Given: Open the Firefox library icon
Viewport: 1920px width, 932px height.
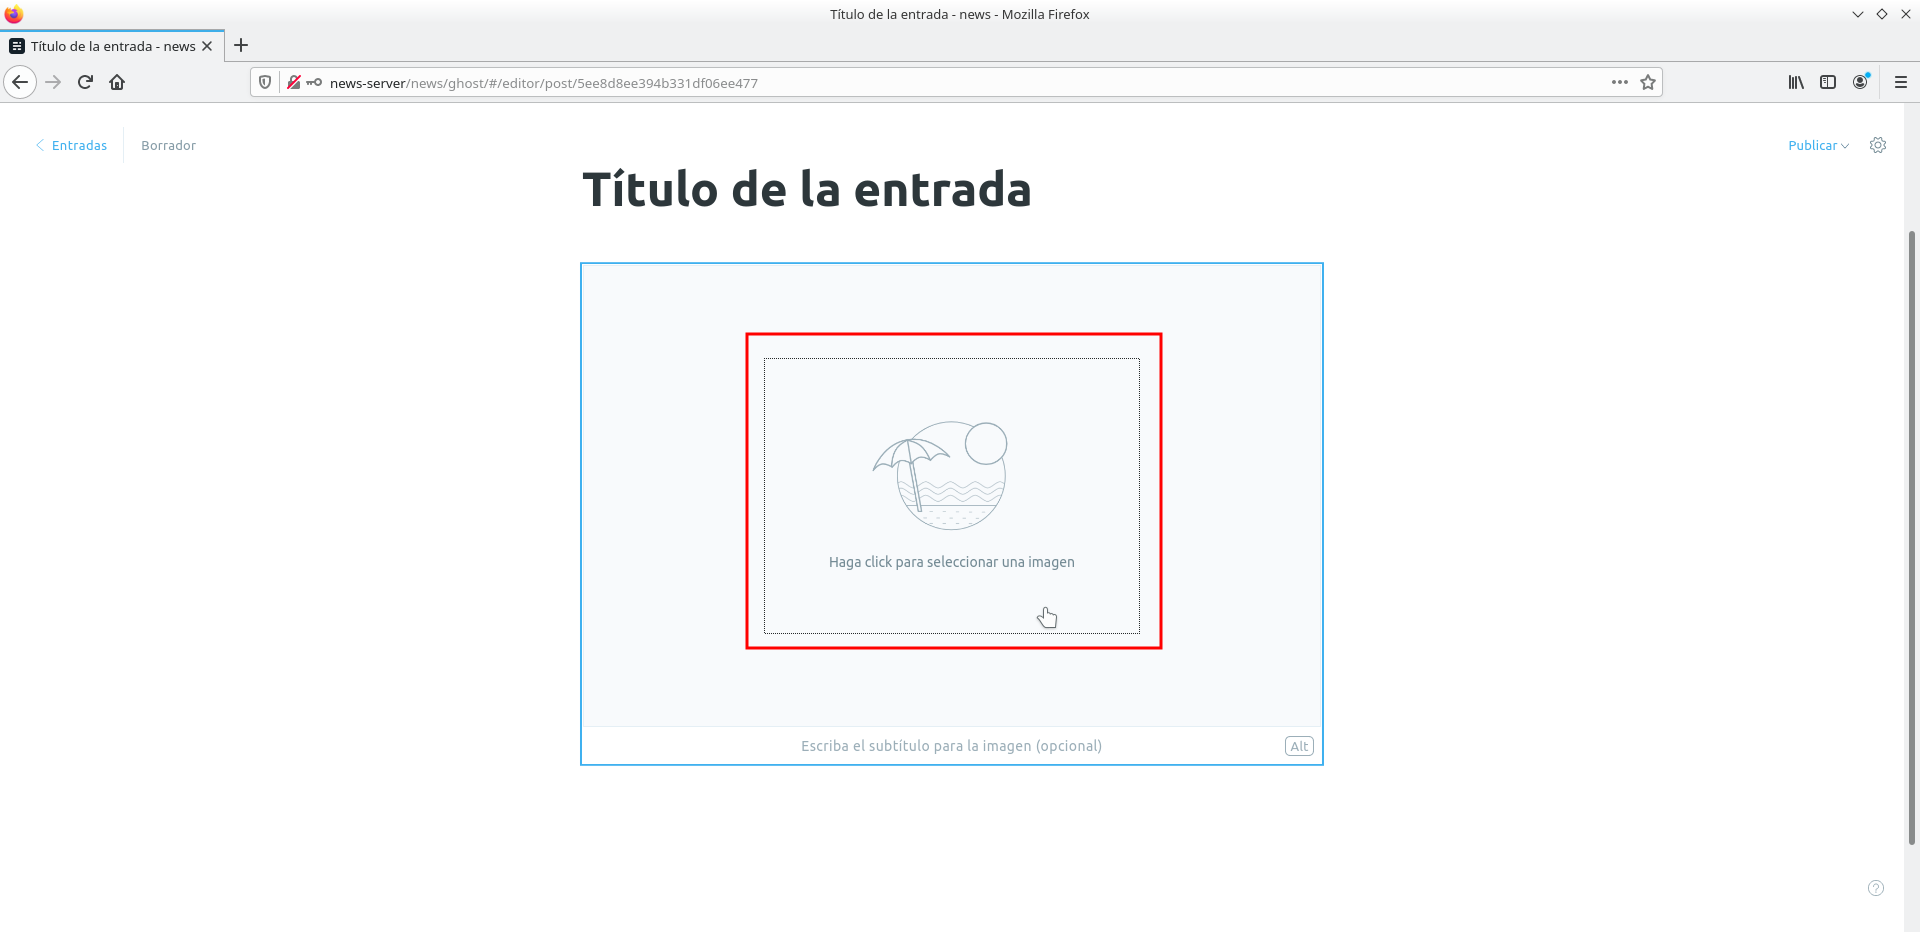Looking at the screenshot, I should (x=1796, y=82).
